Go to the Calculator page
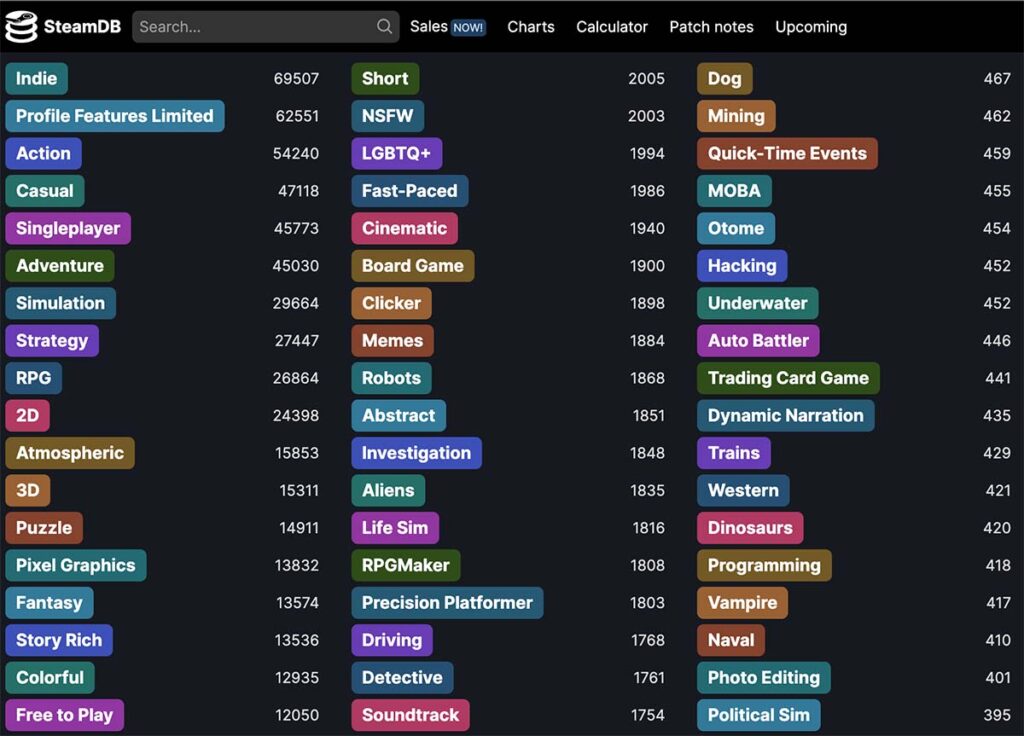The height and width of the screenshot is (736, 1024). pos(611,27)
